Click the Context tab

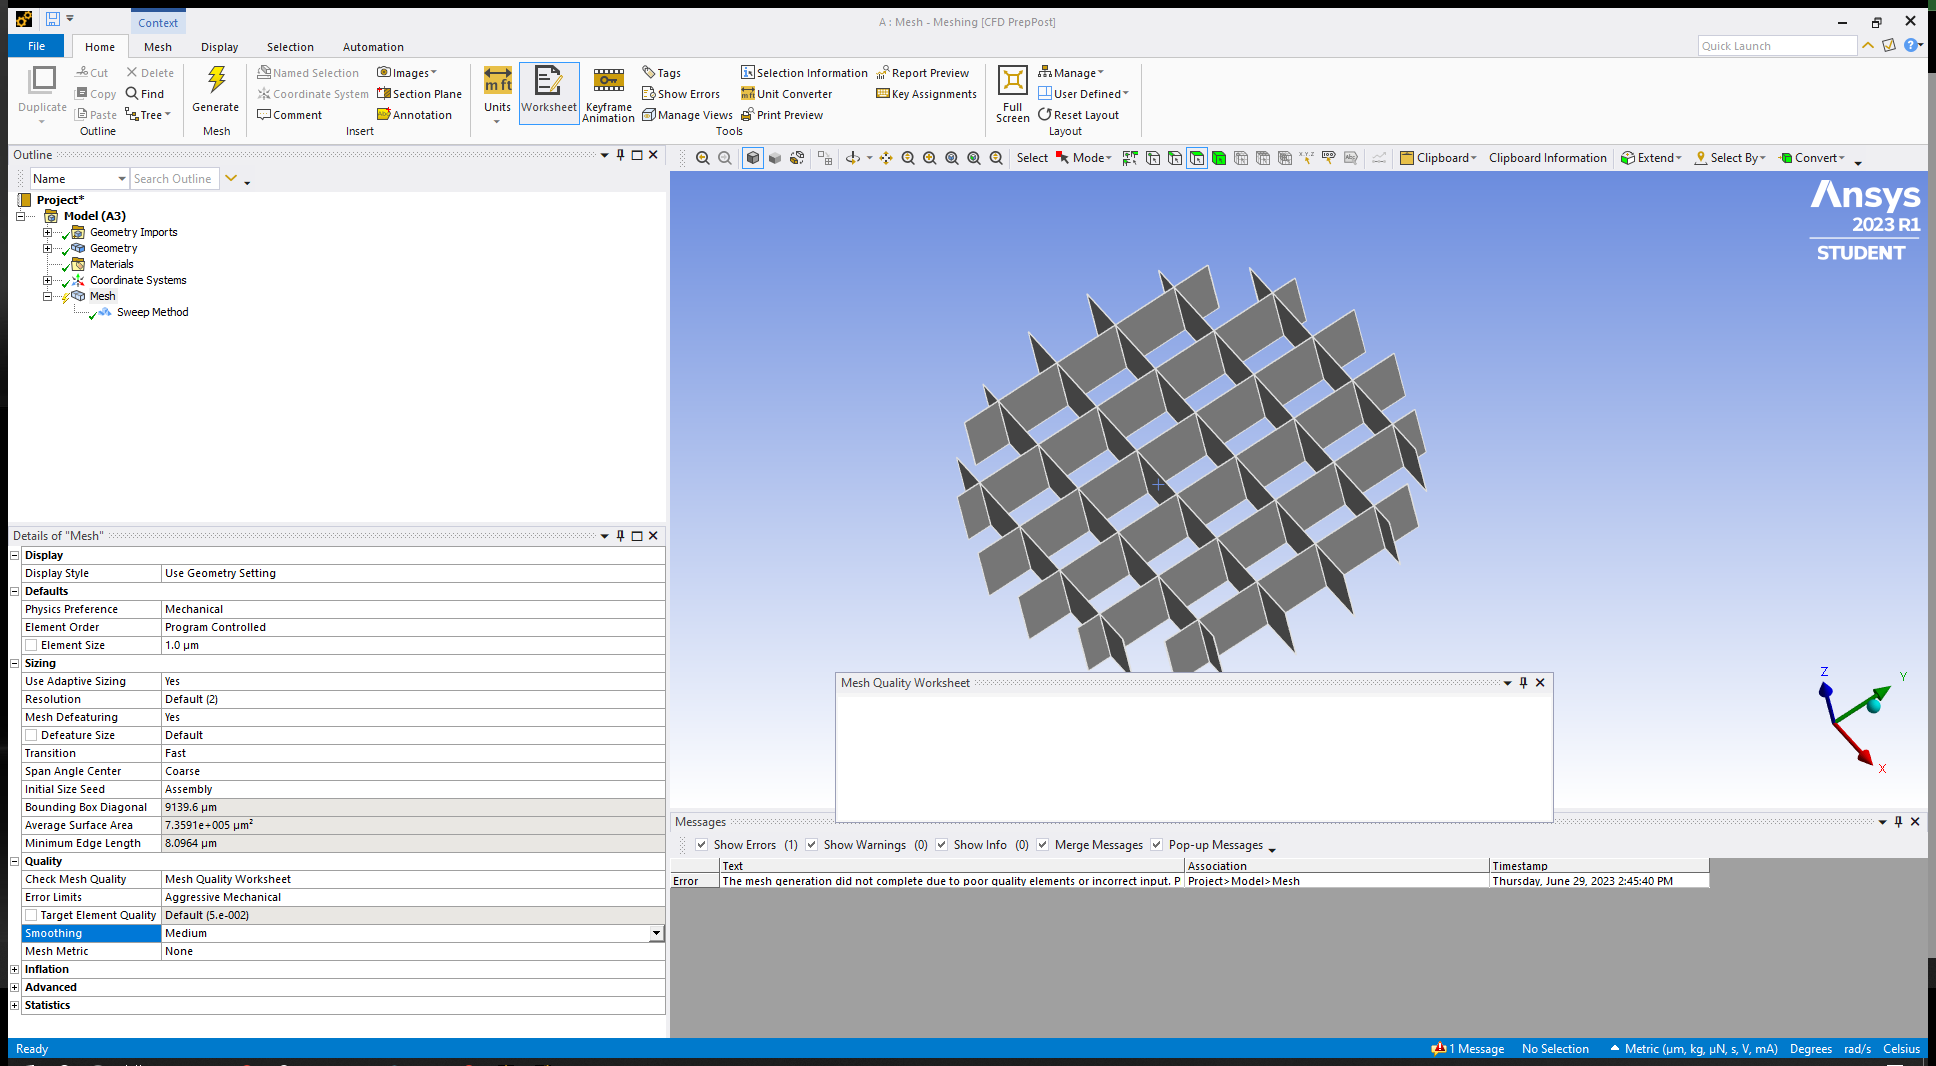click(158, 22)
